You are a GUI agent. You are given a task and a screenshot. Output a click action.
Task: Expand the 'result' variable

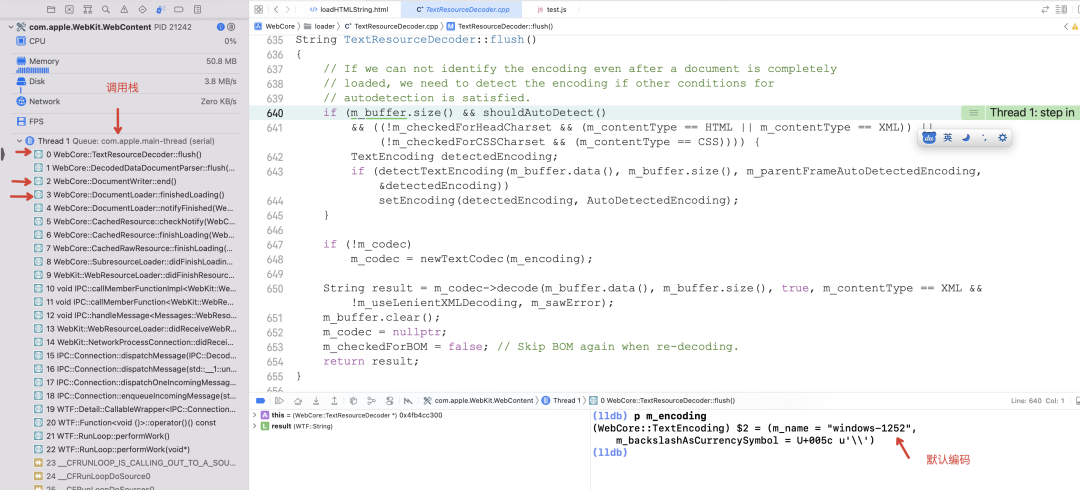pos(255,427)
